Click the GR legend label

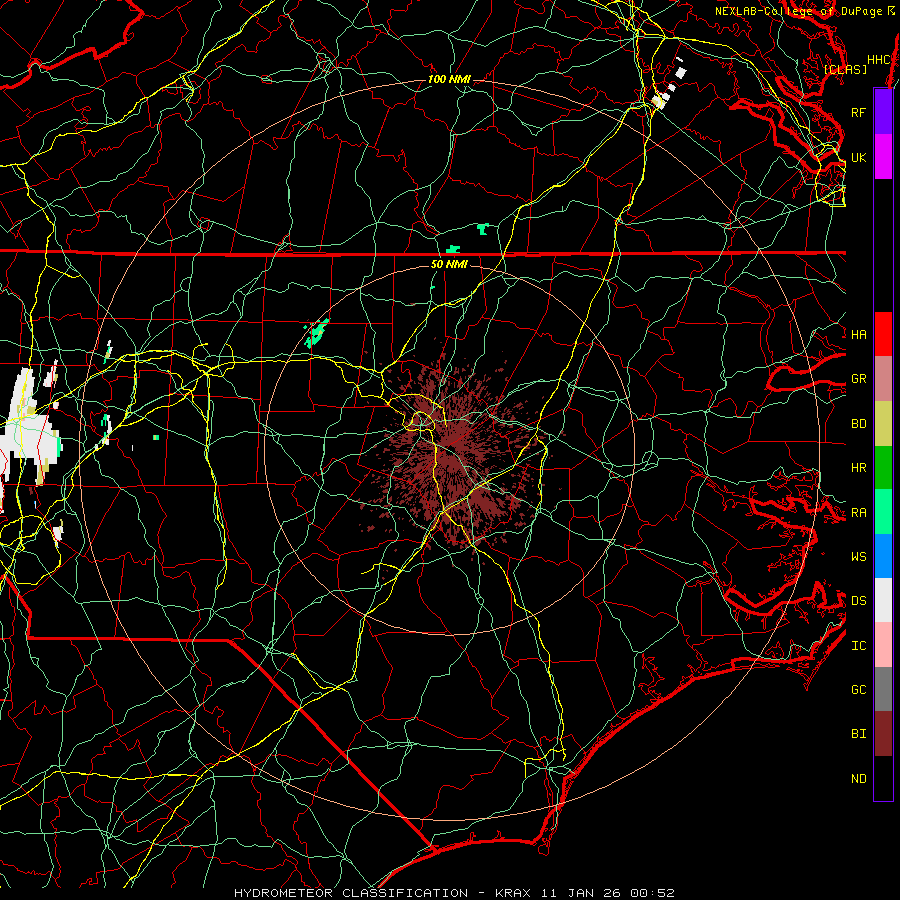click(x=858, y=379)
